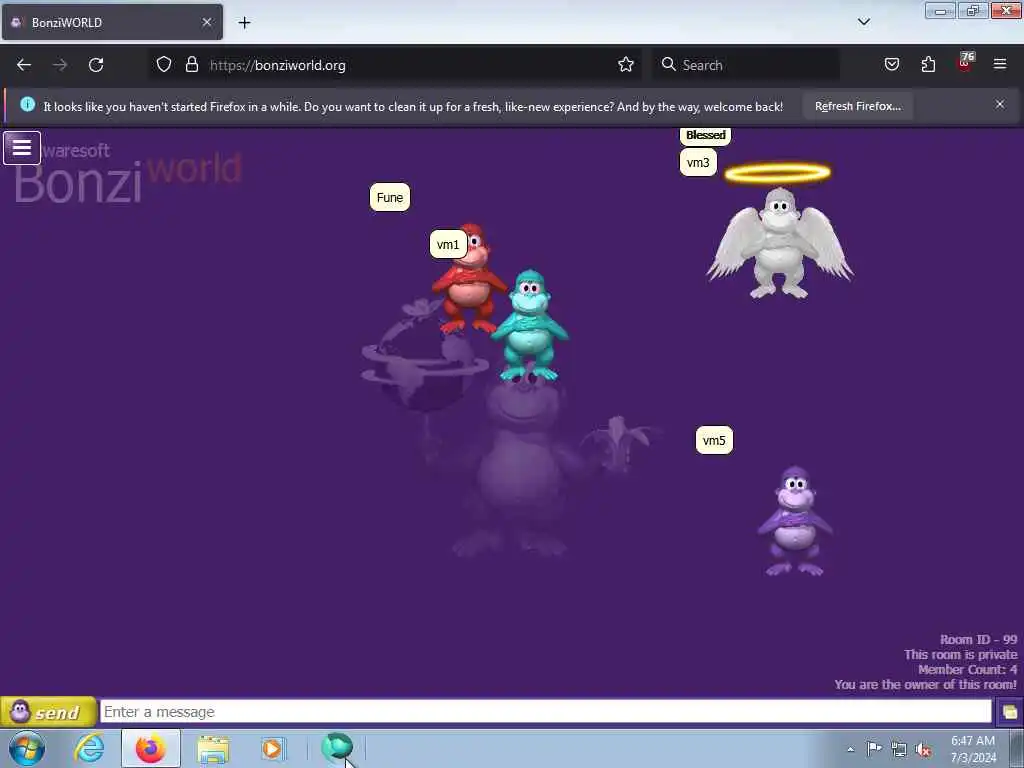Launch Internet Explorer from taskbar
Screen dimensions: 1024x768
tap(89, 748)
